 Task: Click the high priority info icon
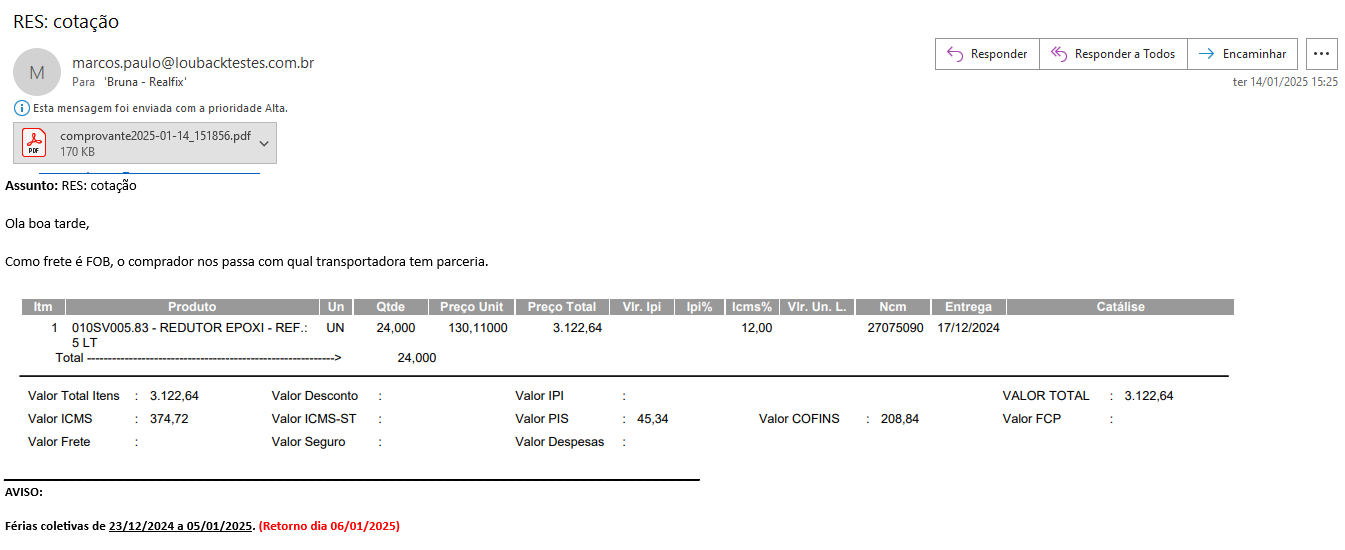pos(21,107)
